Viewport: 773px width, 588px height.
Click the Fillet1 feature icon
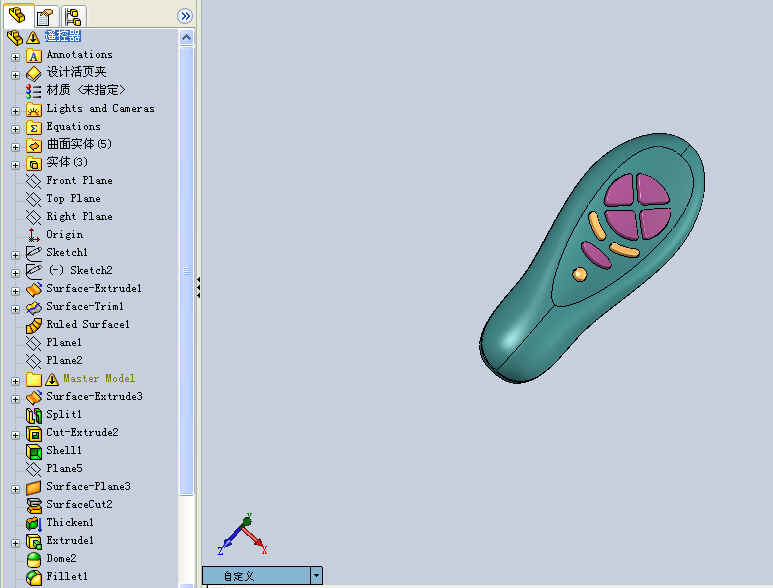click(34, 577)
